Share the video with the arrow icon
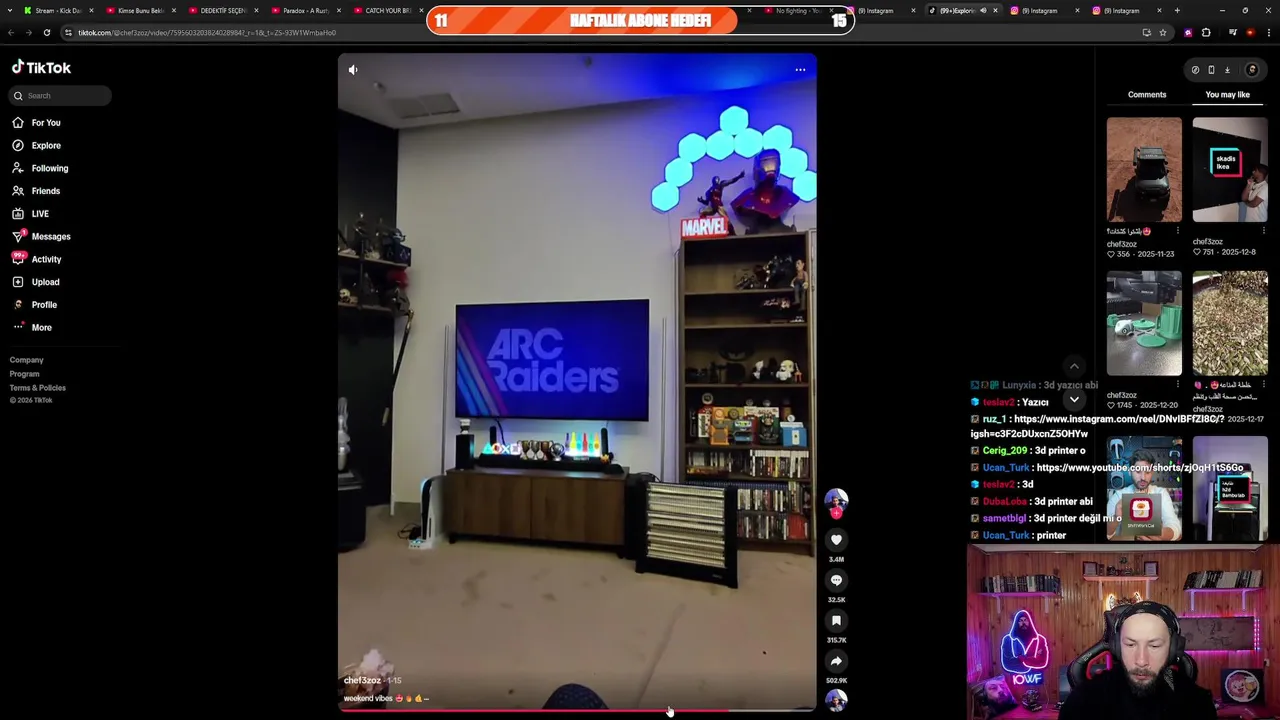This screenshot has height=720, width=1280. (836, 661)
